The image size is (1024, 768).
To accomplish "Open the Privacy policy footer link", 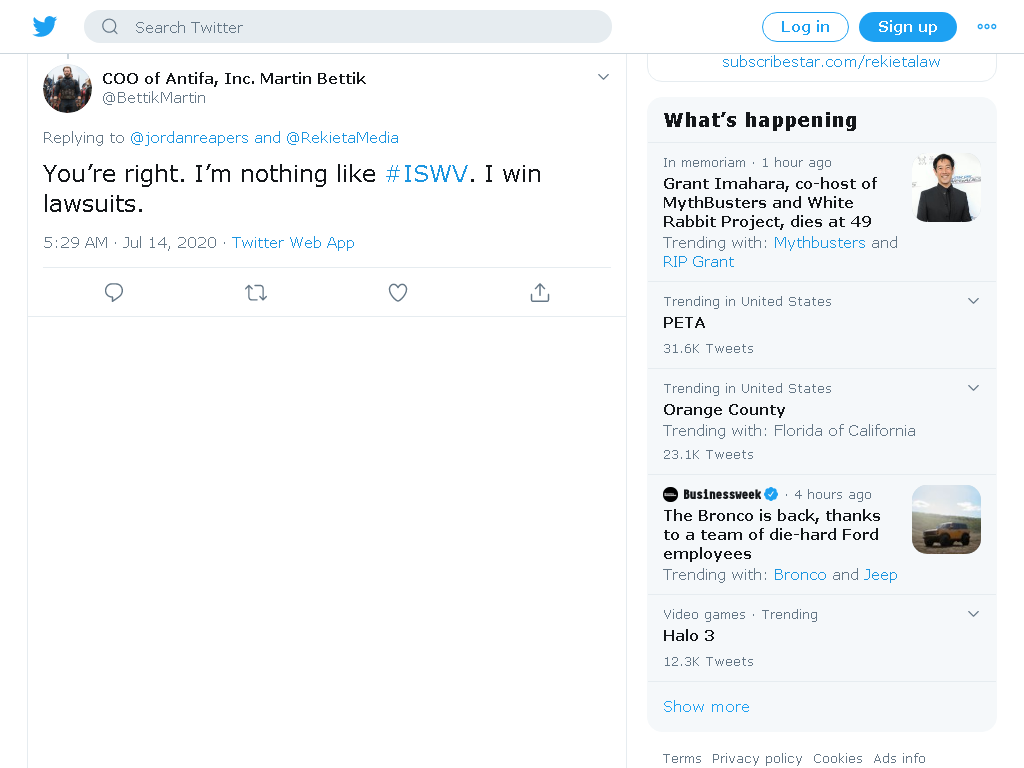I will tap(757, 758).
